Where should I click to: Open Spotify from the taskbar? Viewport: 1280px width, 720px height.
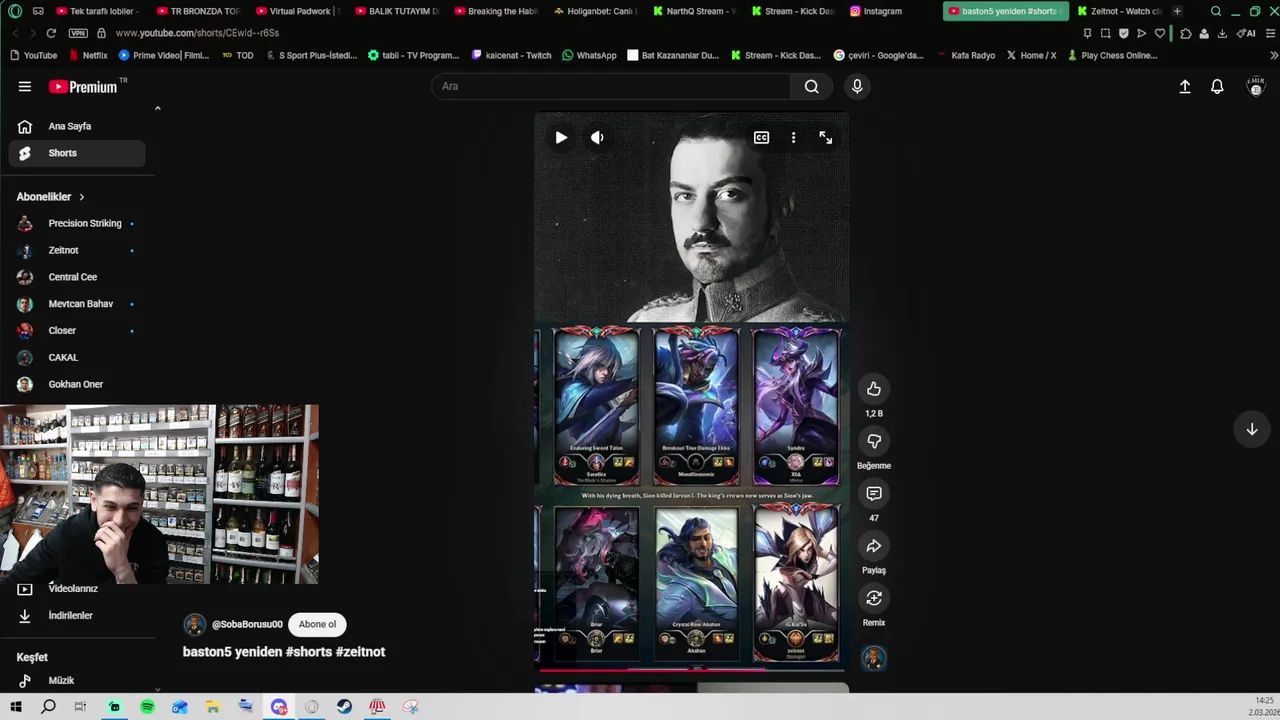coord(147,707)
